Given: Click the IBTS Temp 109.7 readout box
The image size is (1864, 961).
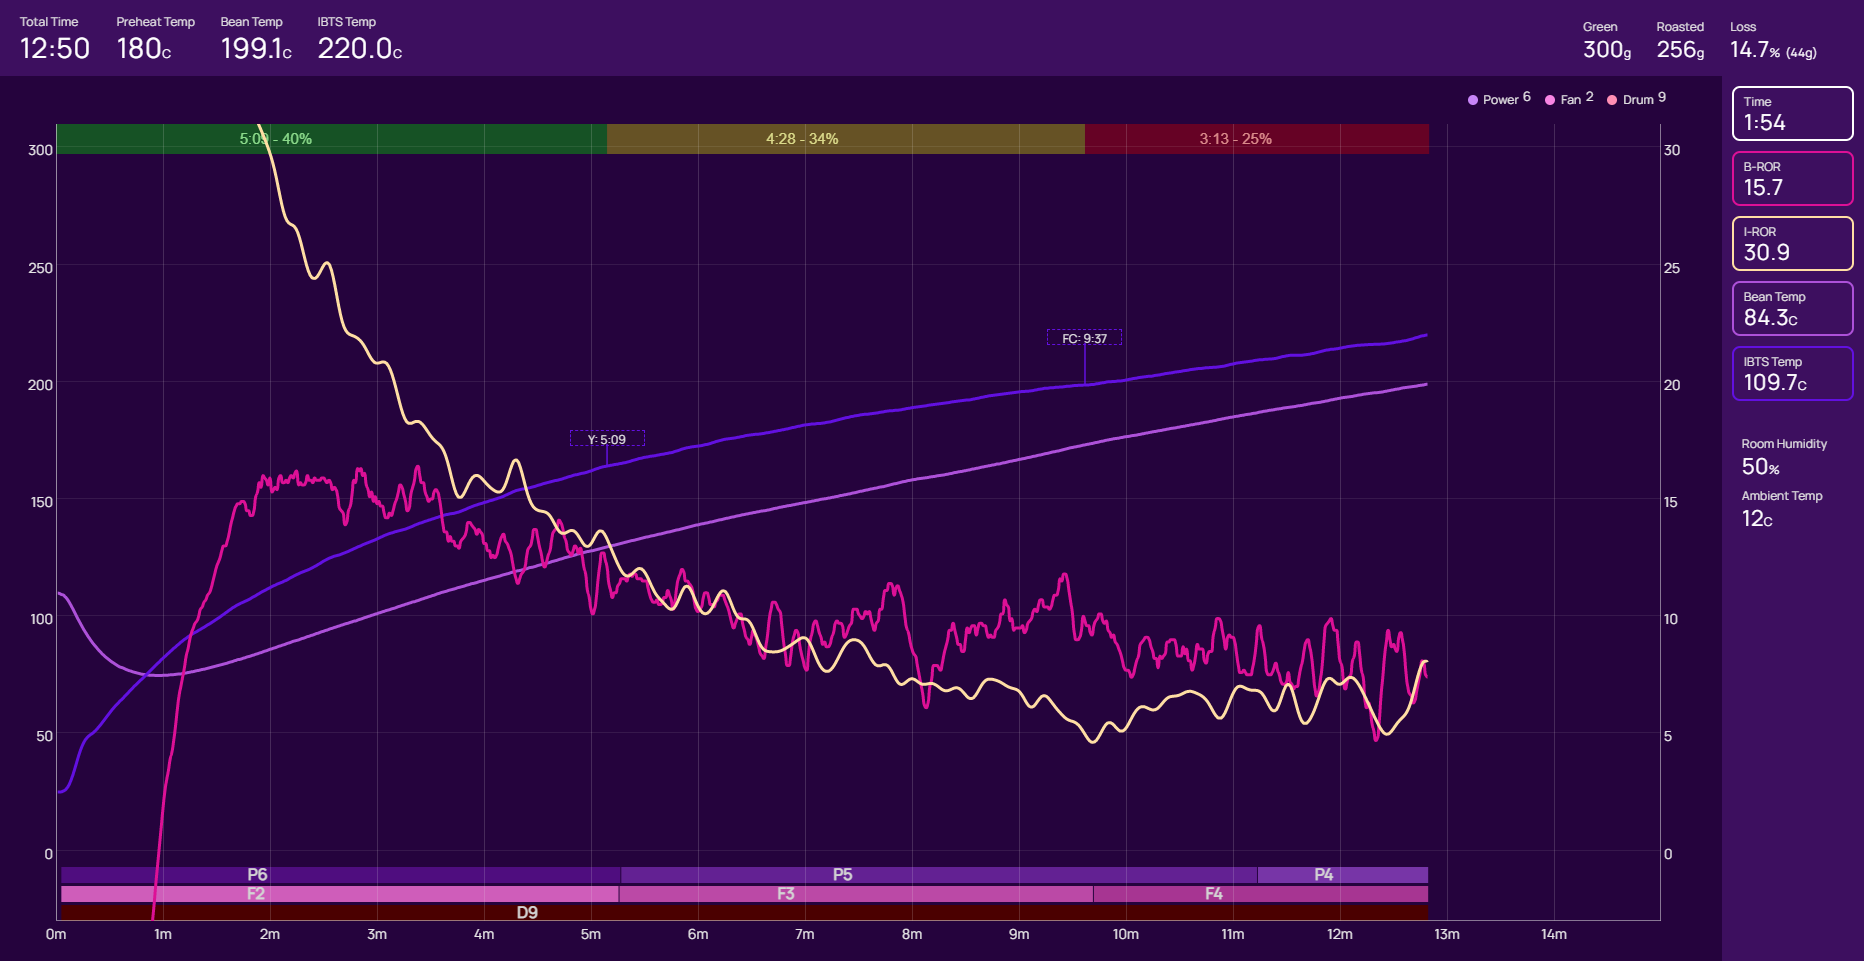Looking at the screenshot, I should tap(1792, 374).
